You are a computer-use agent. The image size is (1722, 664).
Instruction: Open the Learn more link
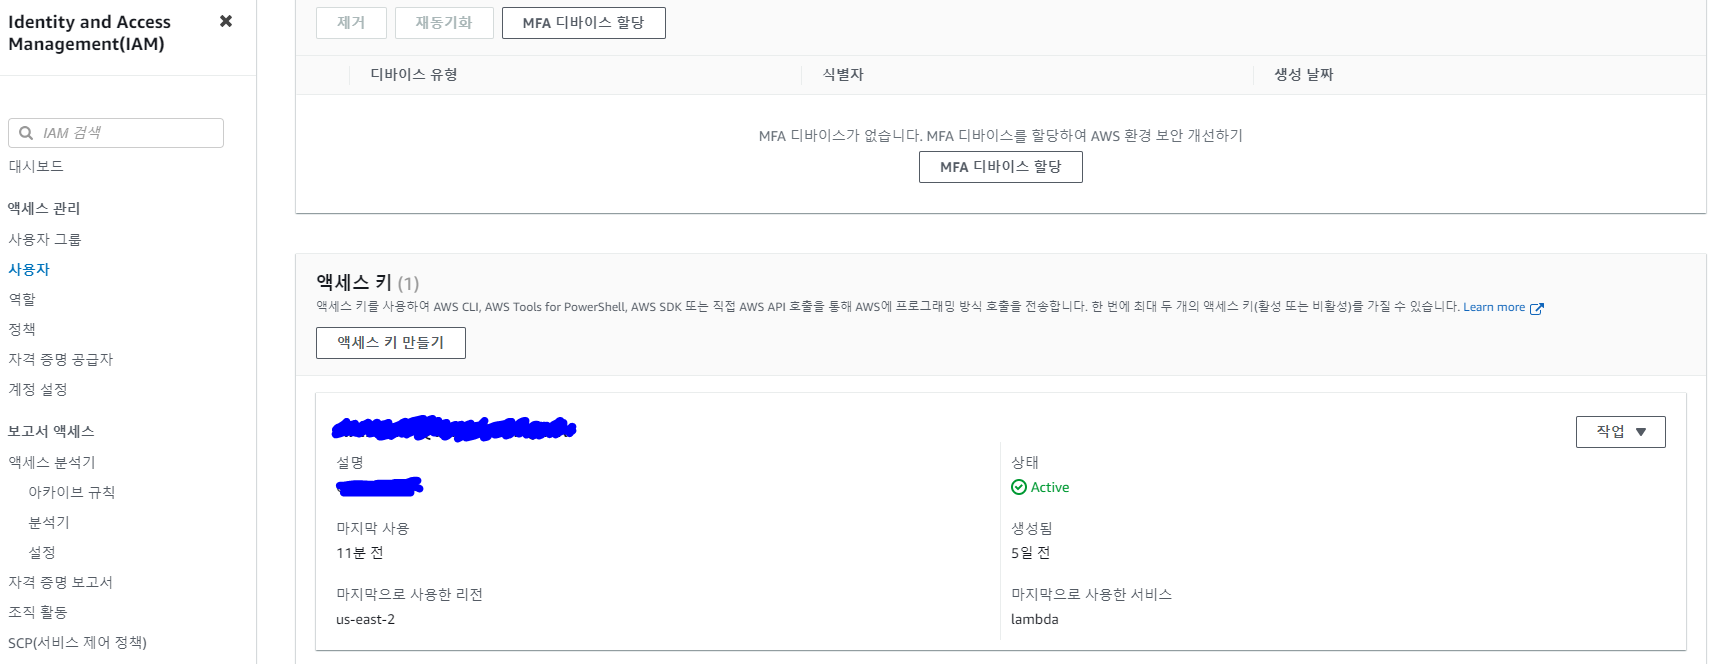[1494, 307]
